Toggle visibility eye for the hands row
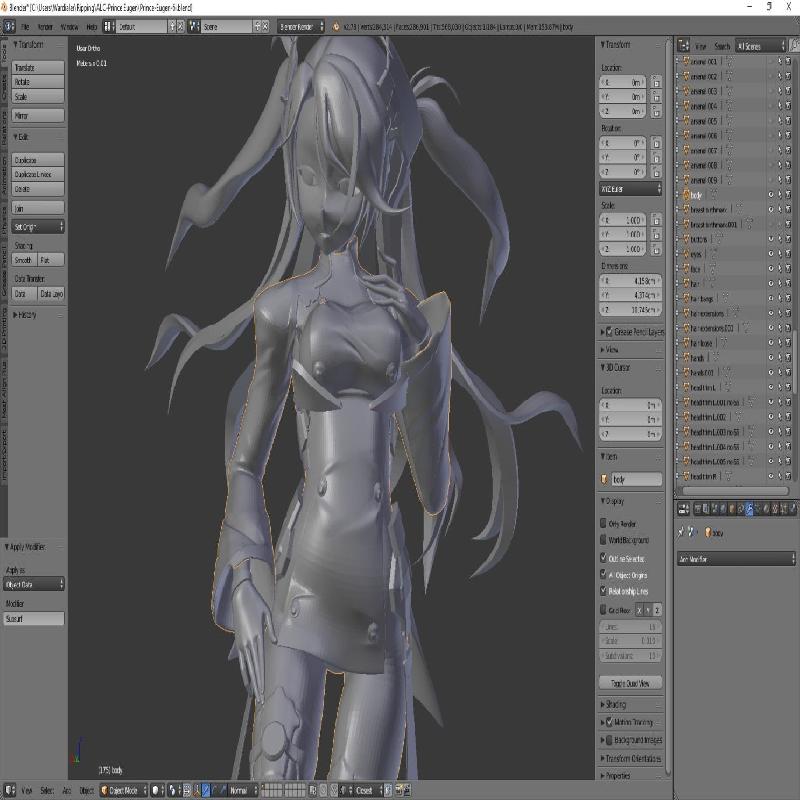 pyautogui.click(x=770, y=358)
